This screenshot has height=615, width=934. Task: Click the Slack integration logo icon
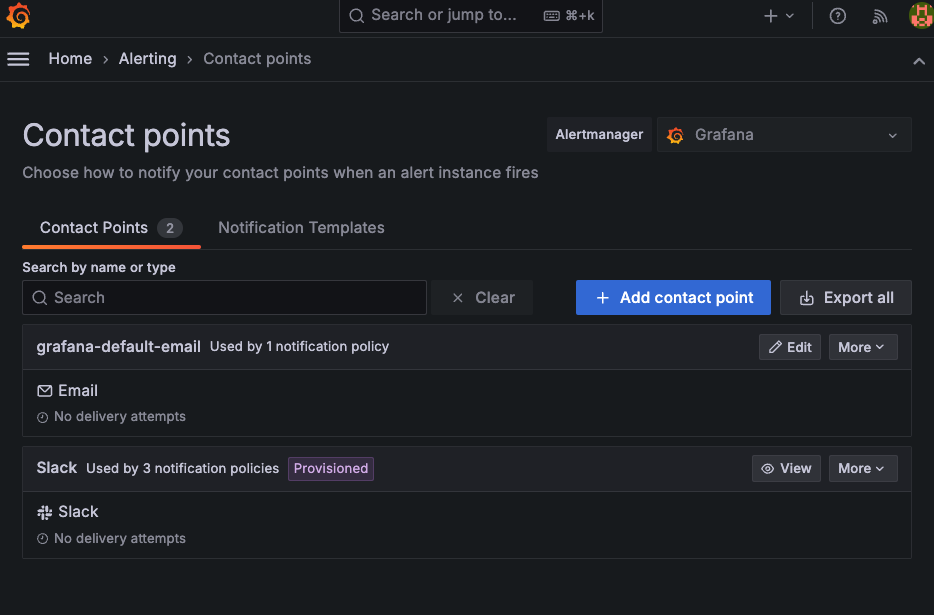(45, 512)
